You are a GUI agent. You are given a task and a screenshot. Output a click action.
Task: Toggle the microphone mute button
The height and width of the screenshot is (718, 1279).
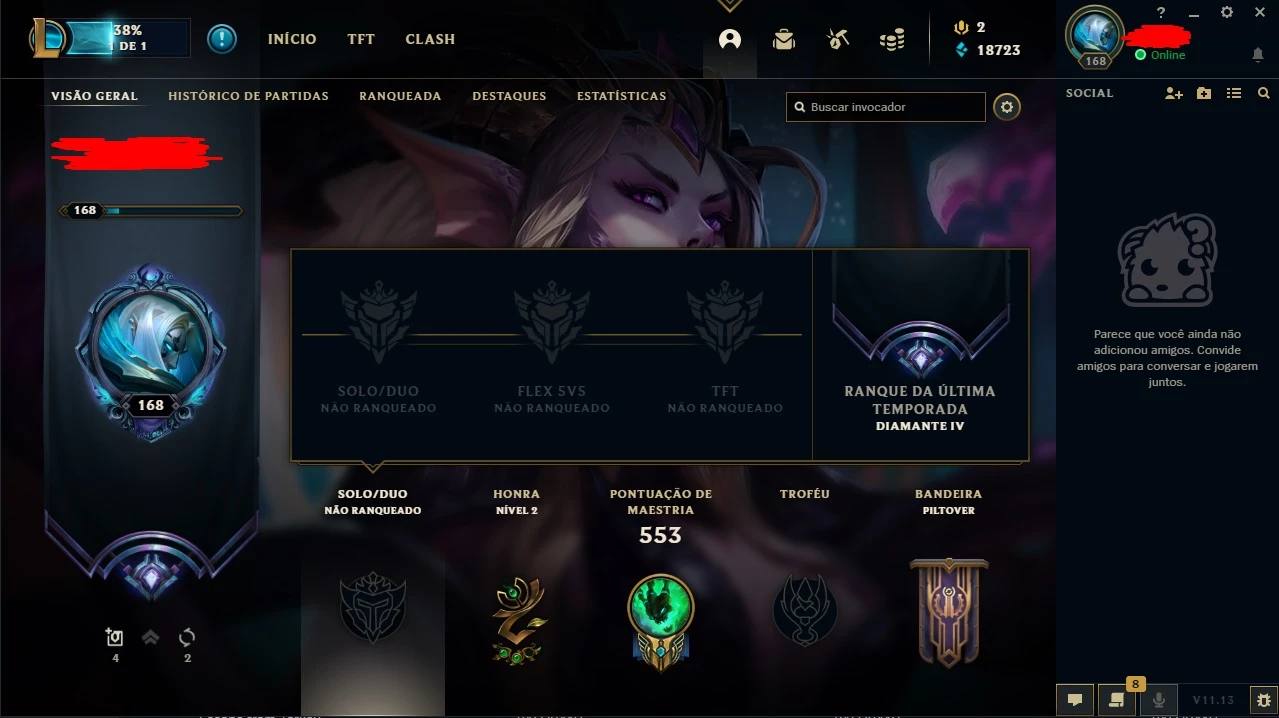[x=1159, y=700]
